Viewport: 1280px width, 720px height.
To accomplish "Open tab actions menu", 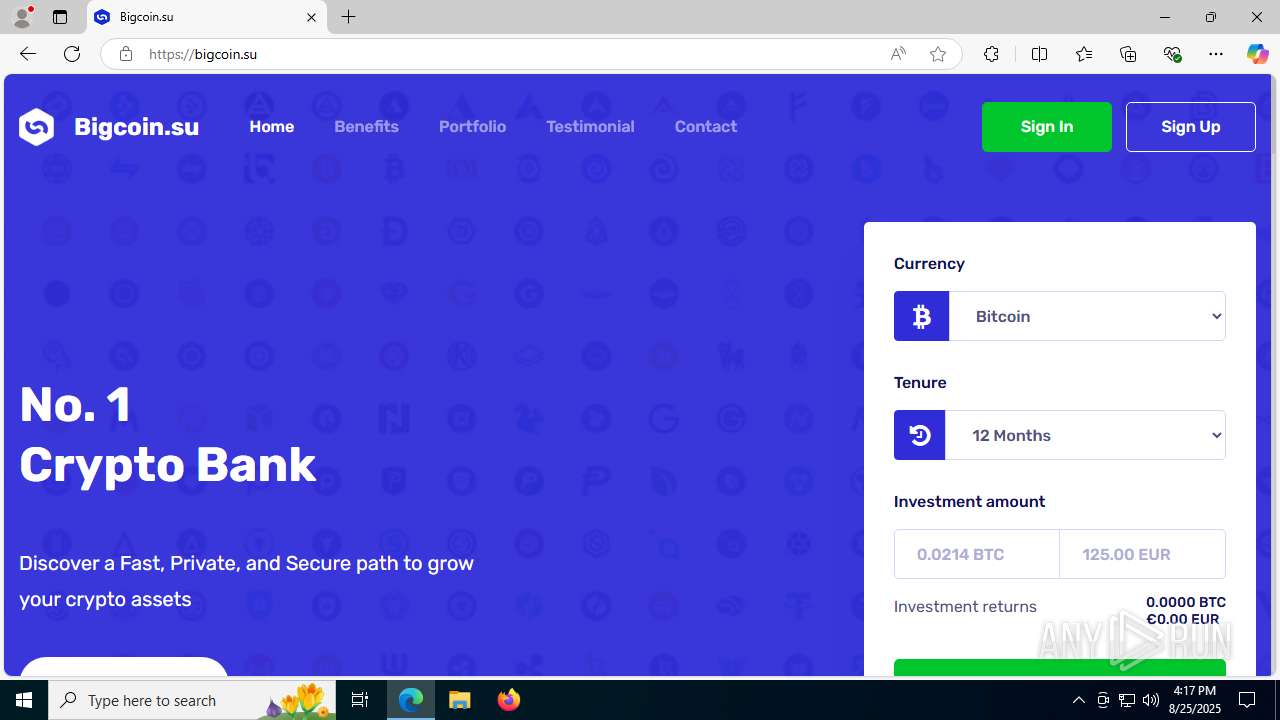I will (60, 17).
